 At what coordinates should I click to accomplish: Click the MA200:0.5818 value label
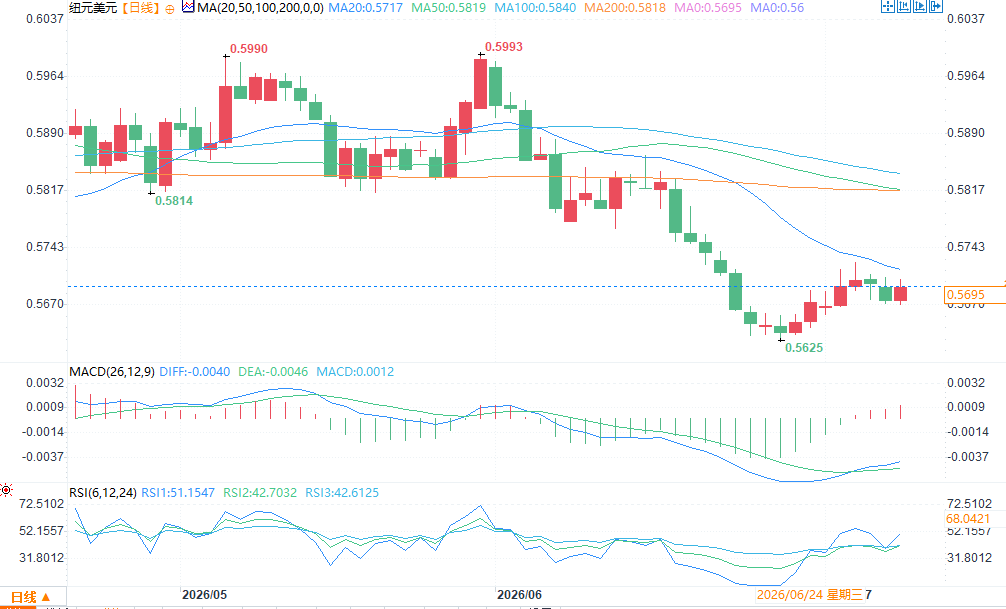coord(625,8)
